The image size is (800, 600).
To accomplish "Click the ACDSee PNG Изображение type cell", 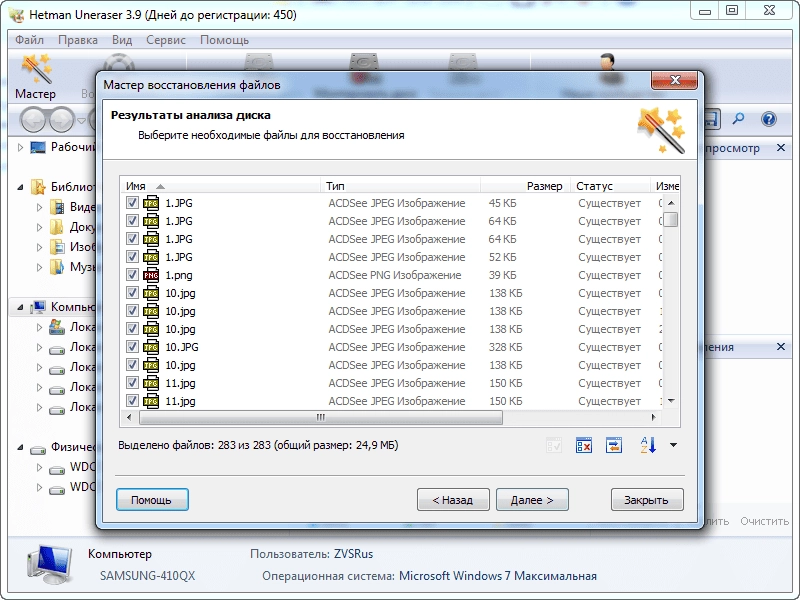I will pyautogui.click(x=395, y=275).
